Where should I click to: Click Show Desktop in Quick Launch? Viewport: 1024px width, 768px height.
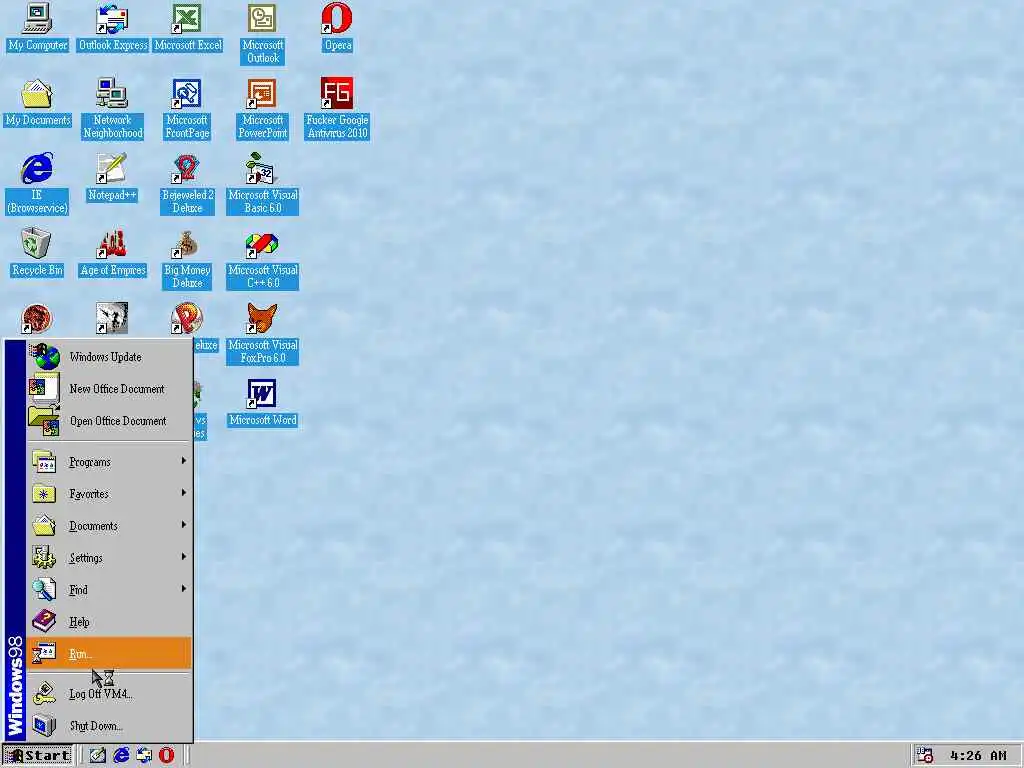(x=97, y=756)
